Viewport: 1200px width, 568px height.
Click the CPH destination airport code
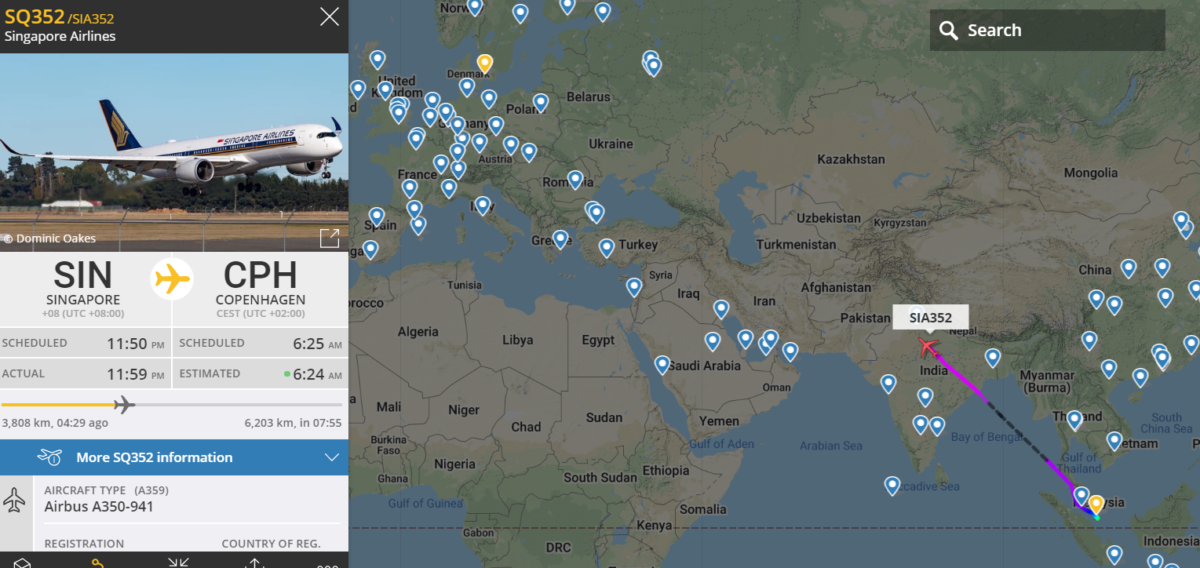(x=260, y=275)
